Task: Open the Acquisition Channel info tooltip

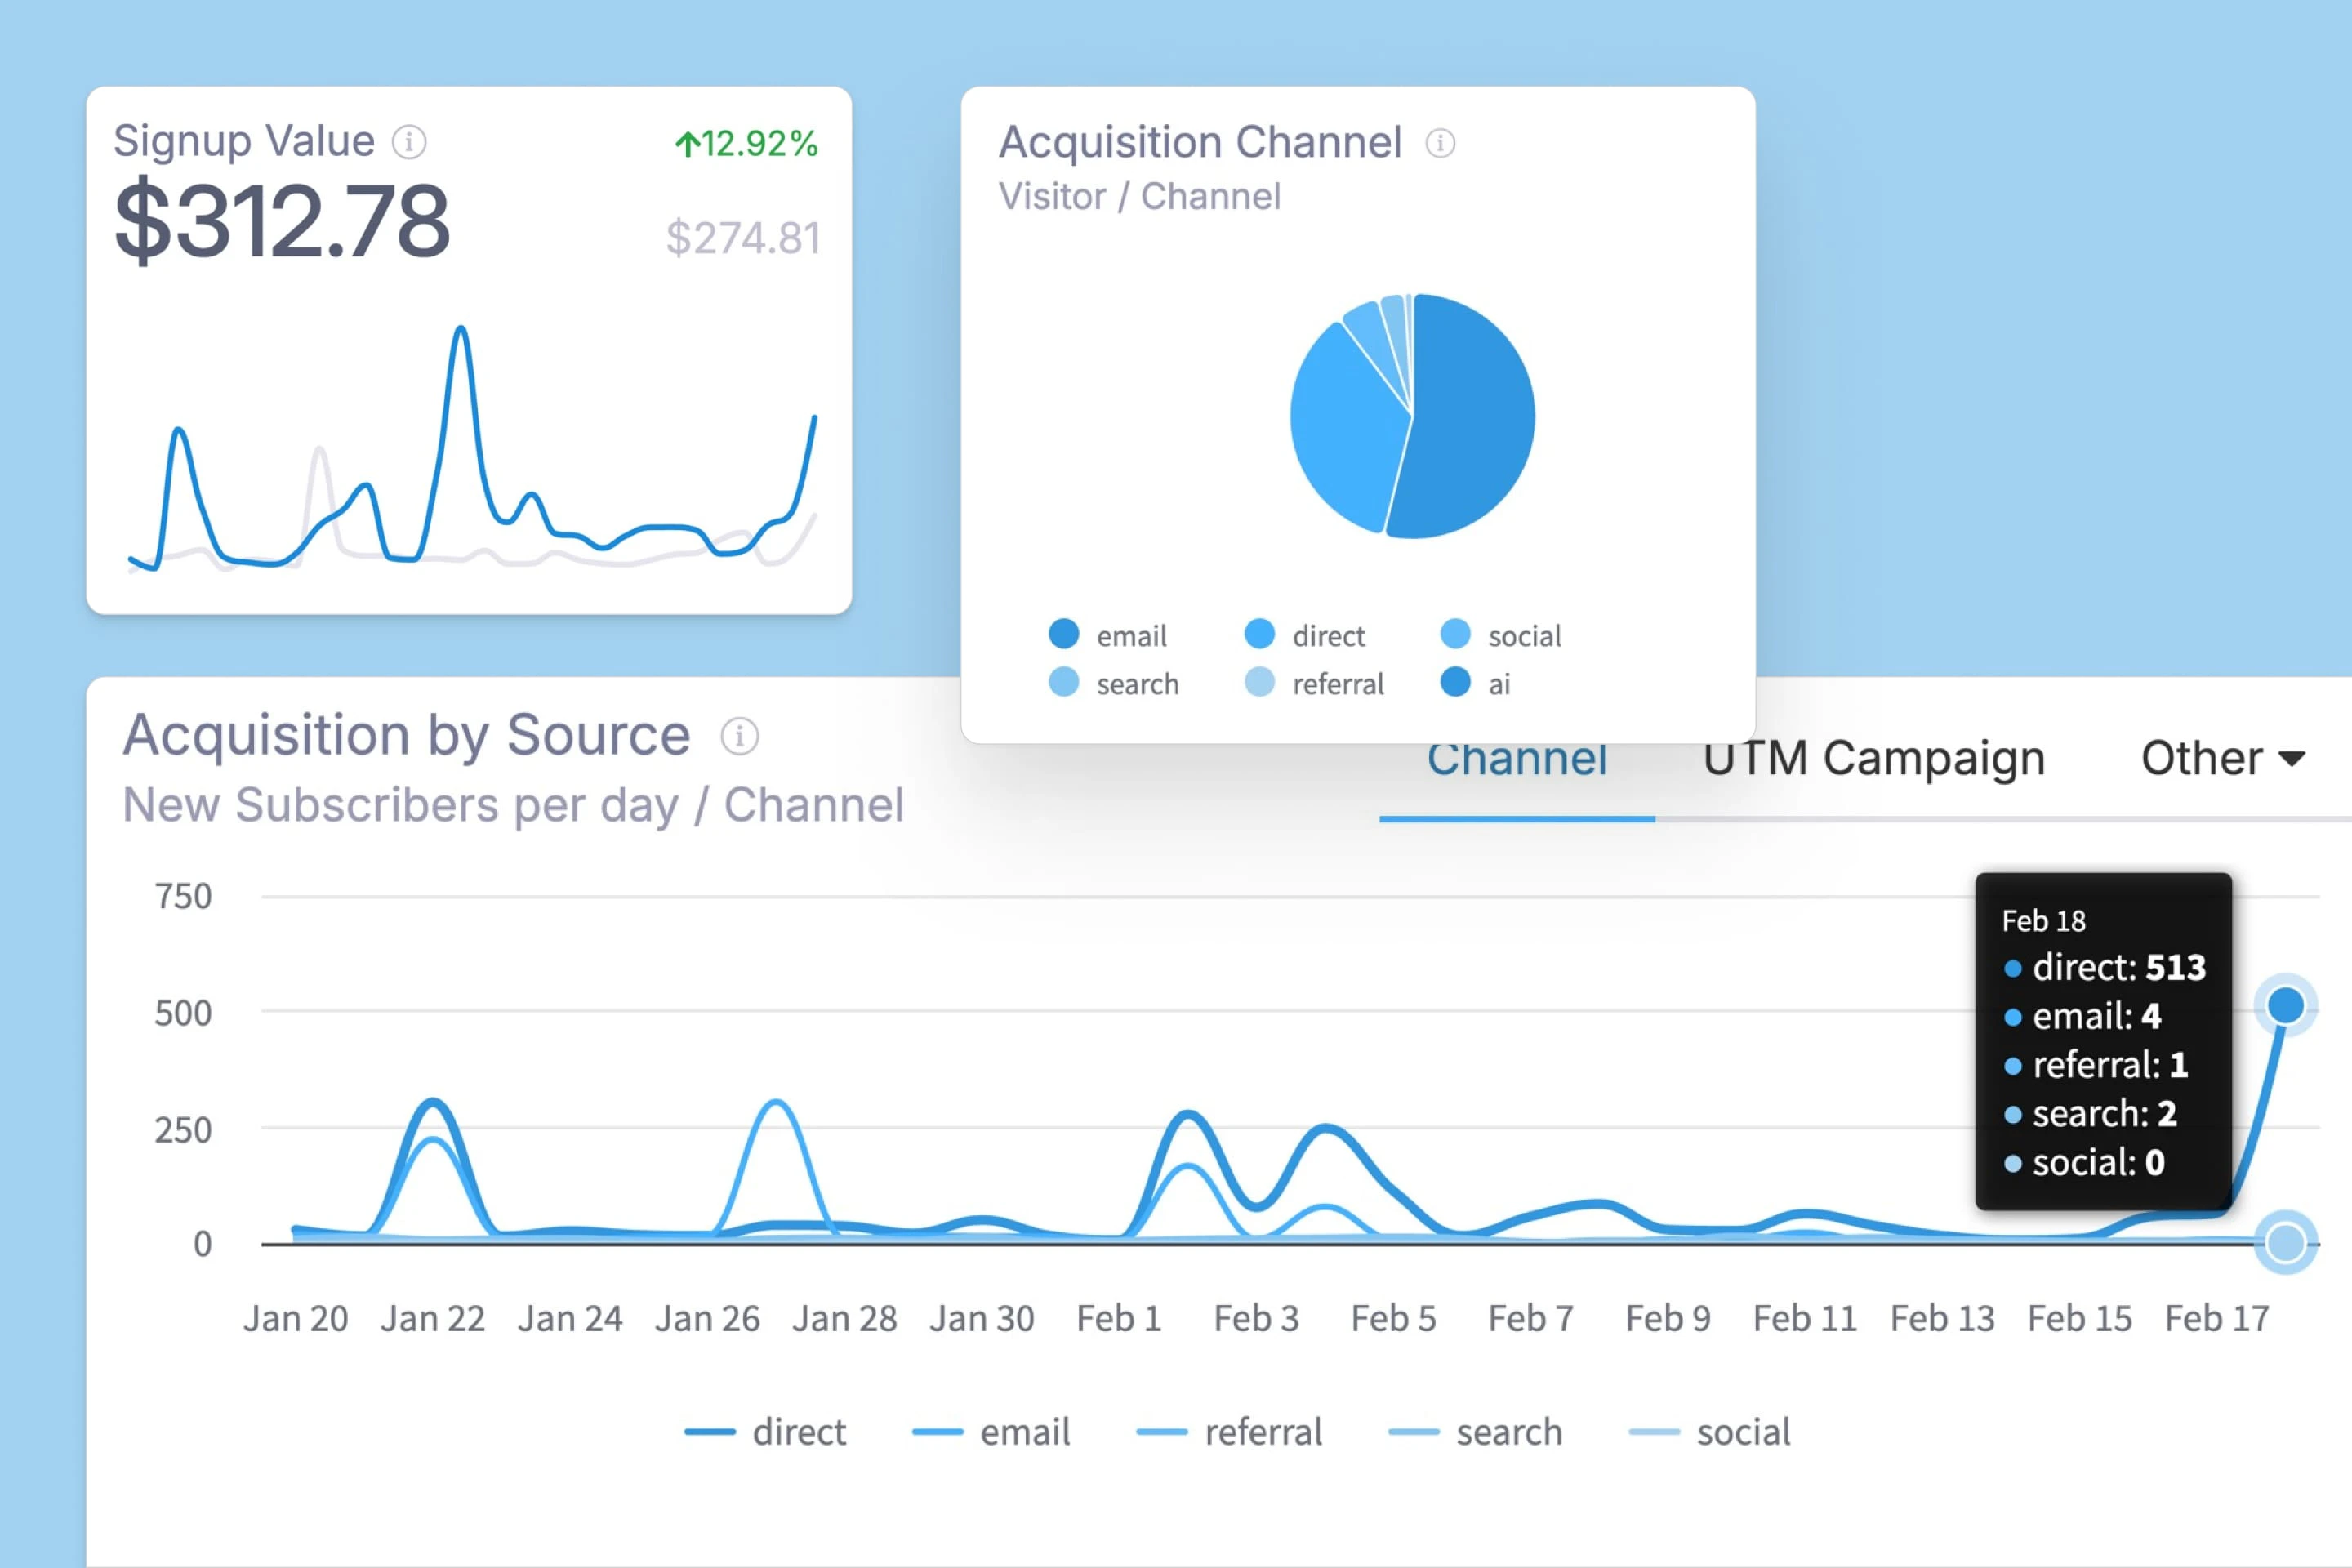Action: (1440, 142)
